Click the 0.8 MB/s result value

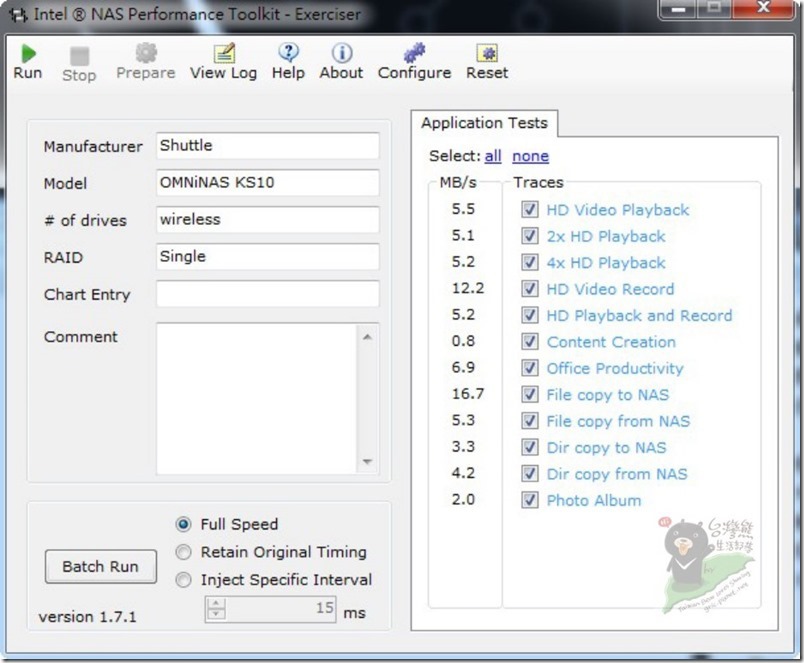pos(463,341)
